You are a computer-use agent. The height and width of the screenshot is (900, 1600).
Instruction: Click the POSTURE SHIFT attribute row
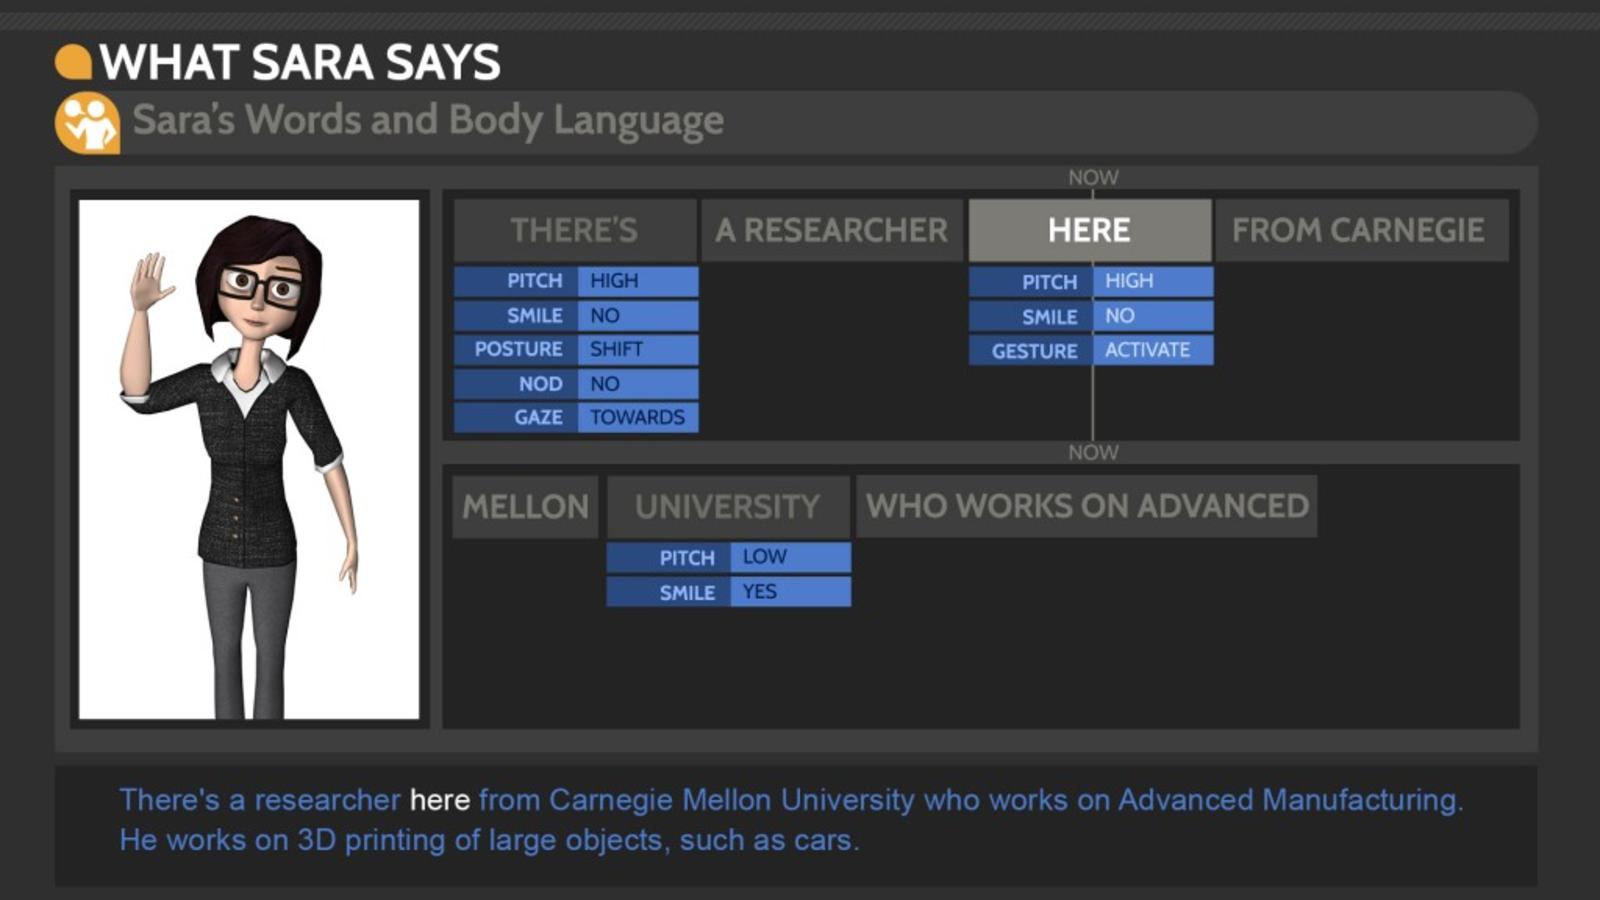coord(575,349)
